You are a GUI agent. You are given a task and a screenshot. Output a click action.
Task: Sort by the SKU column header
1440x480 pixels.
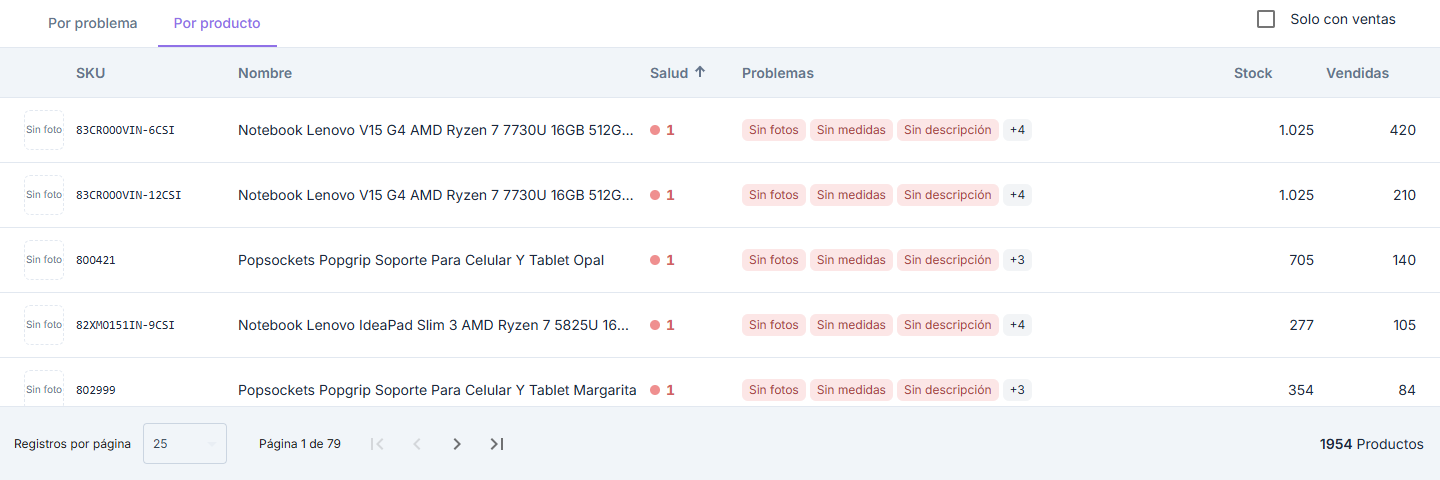(x=90, y=73)
